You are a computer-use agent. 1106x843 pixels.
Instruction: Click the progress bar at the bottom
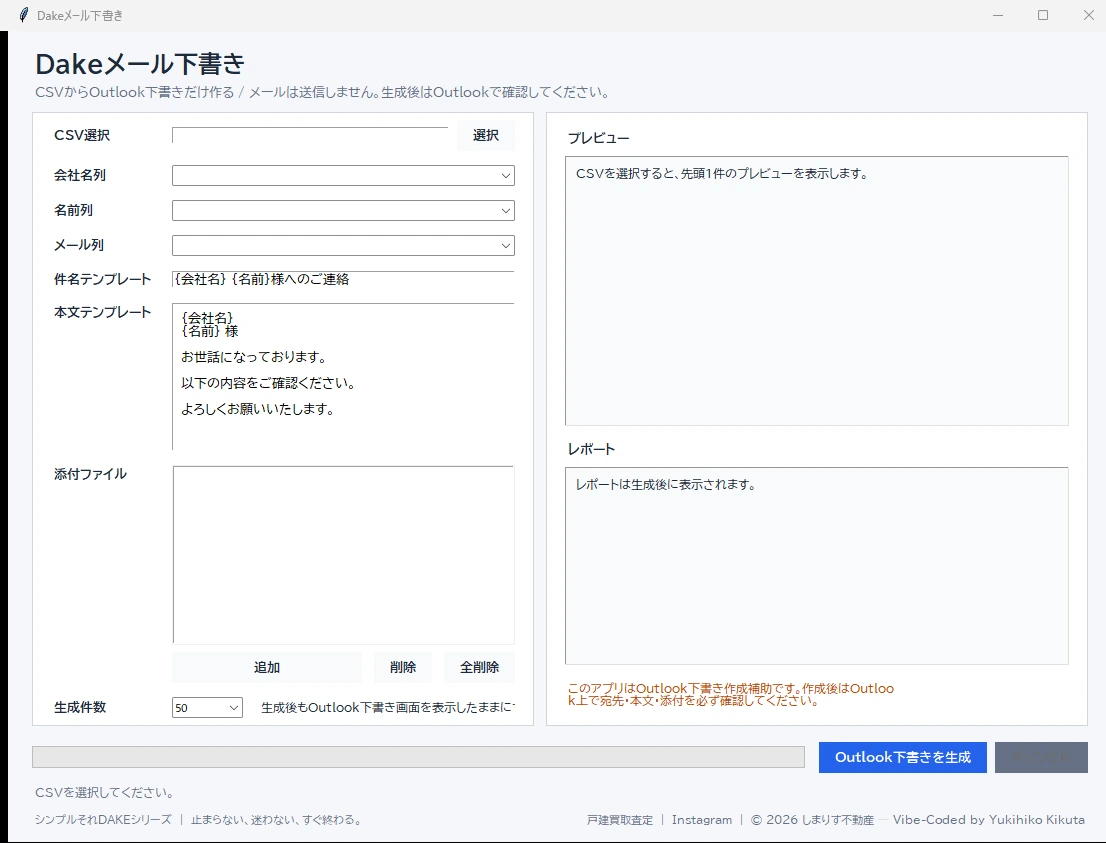[418, 757]
